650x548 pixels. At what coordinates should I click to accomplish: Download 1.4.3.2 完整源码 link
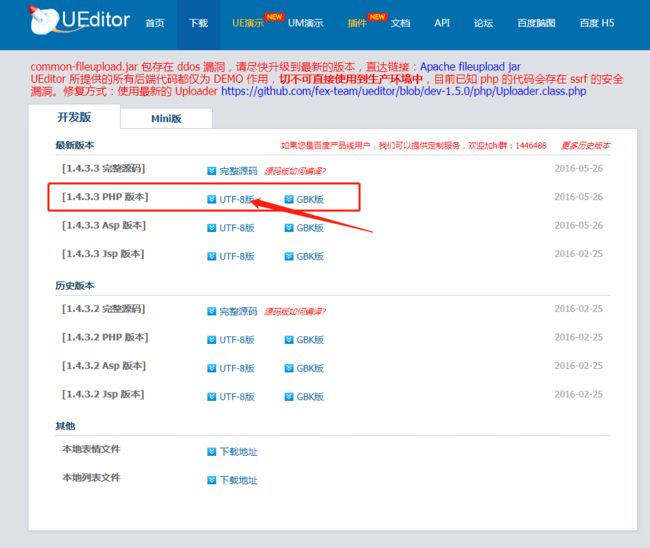(238, 311)
